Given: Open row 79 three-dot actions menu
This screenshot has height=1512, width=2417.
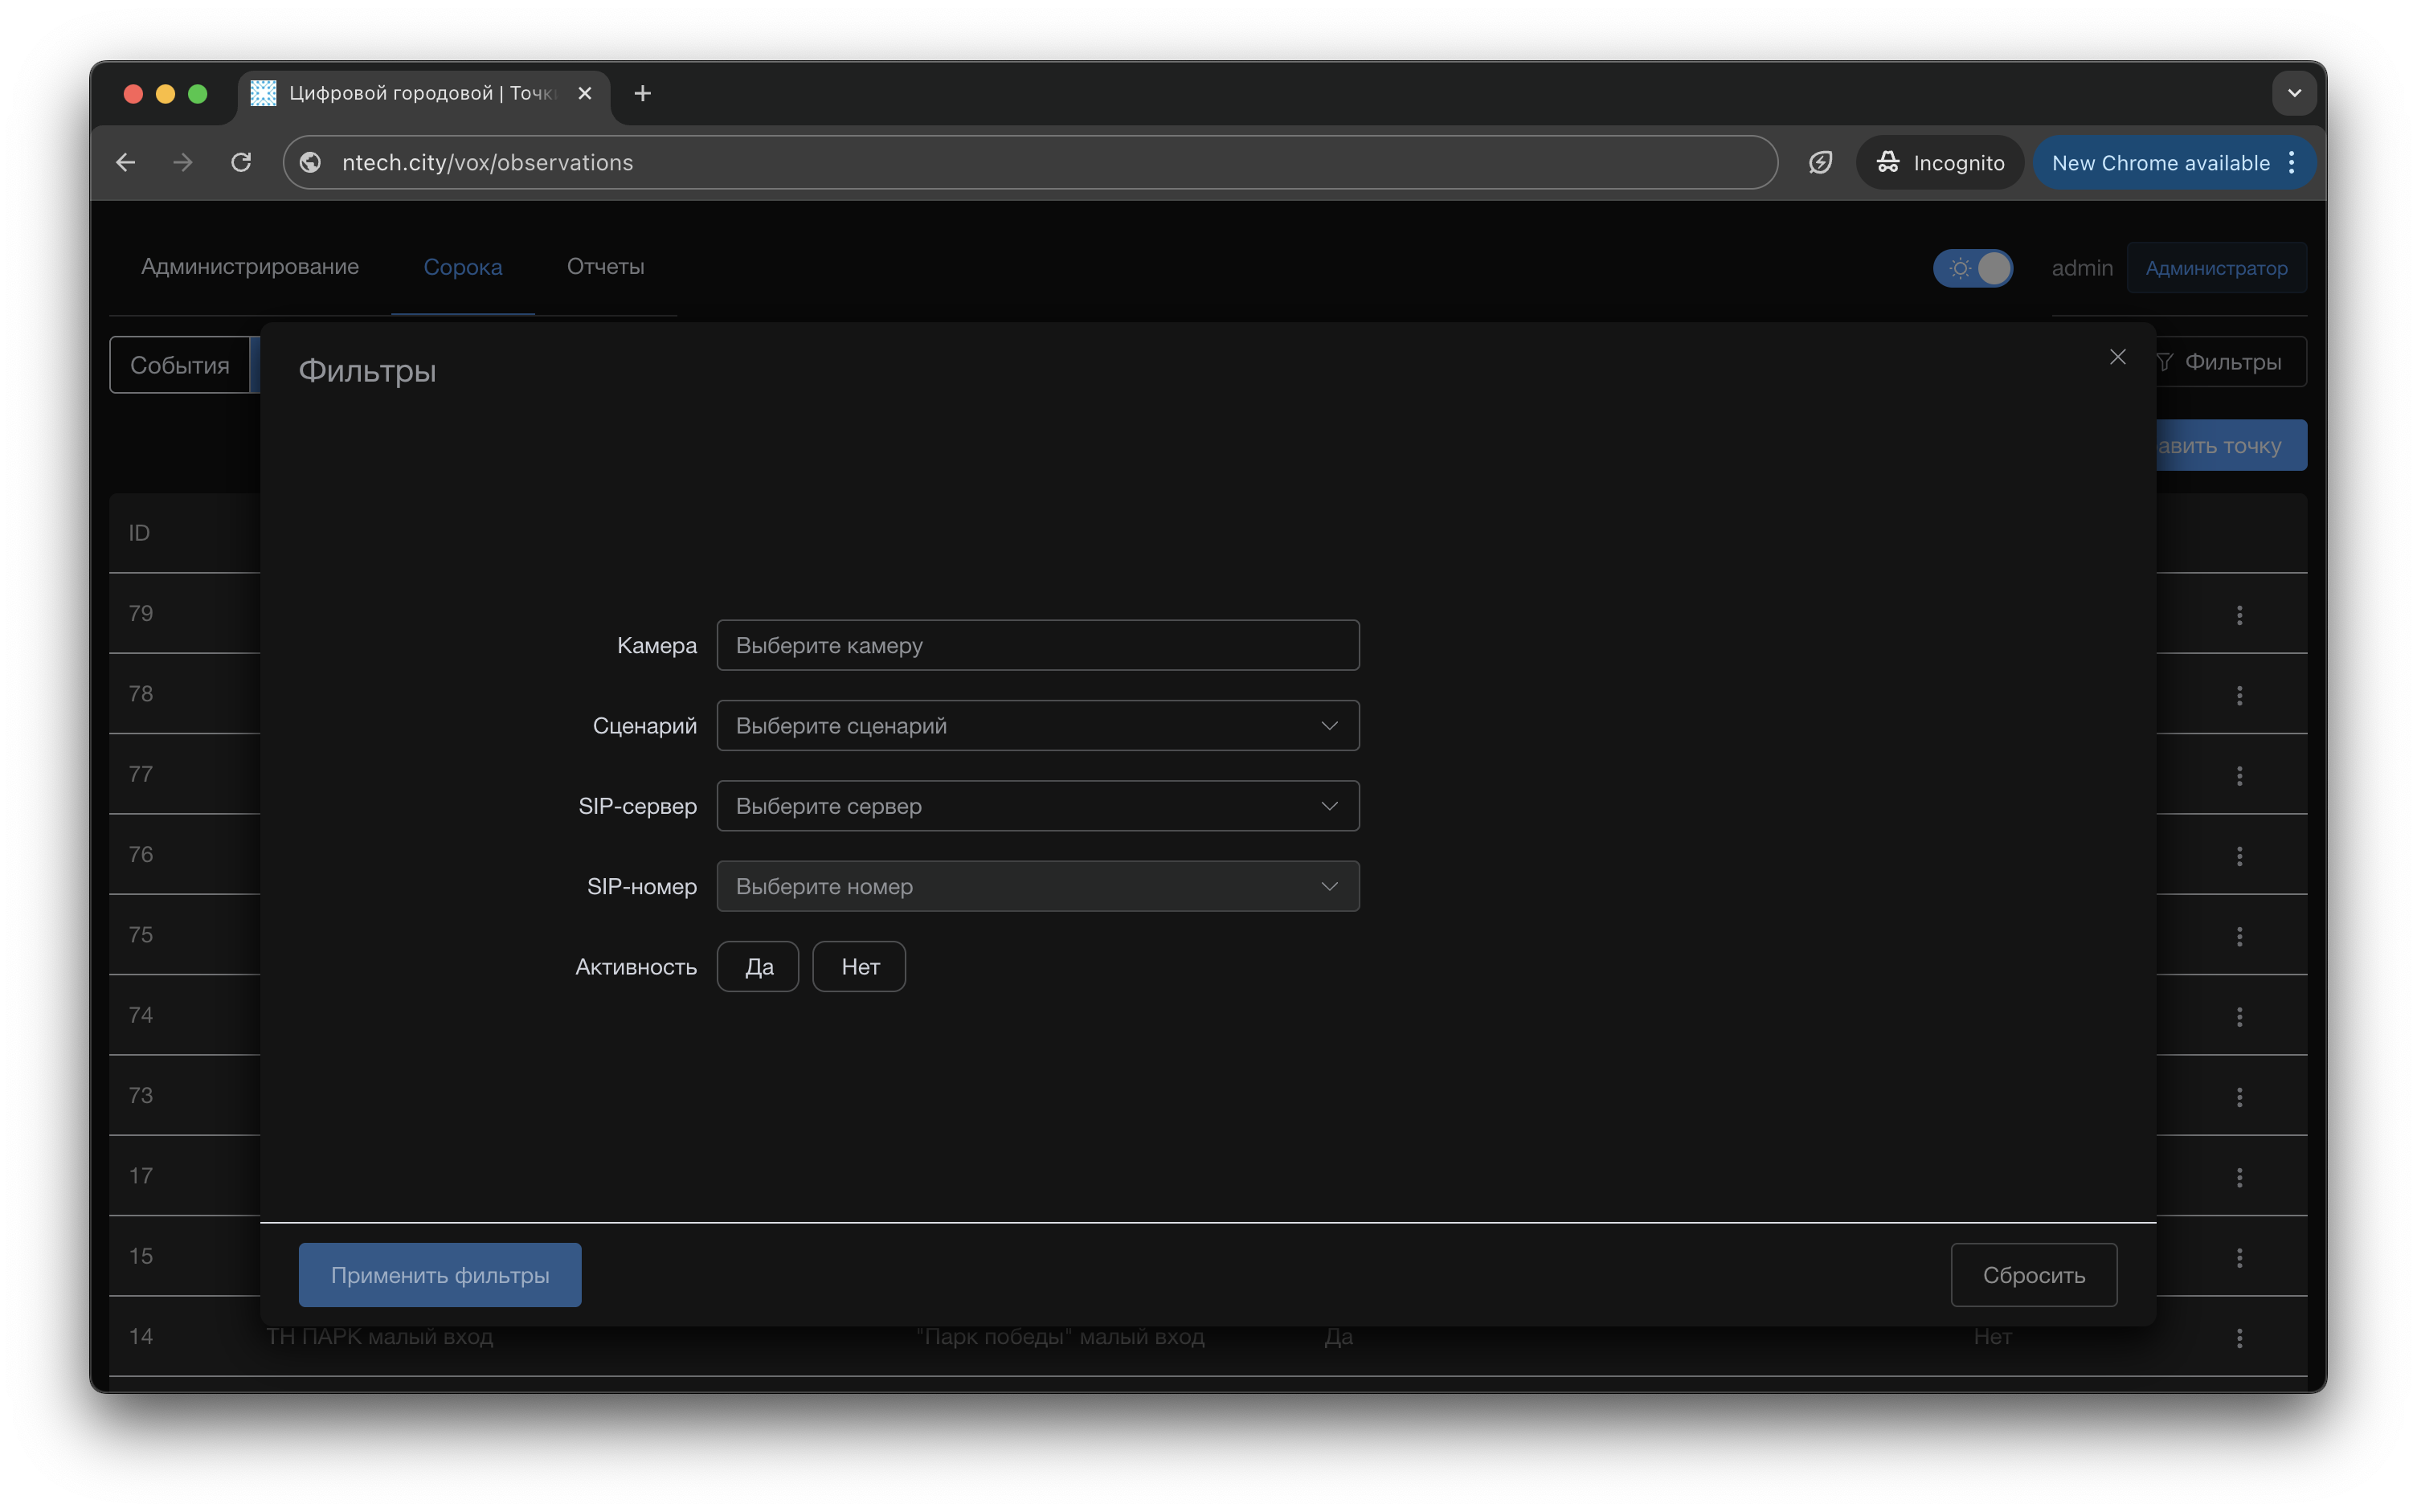Looking at the screenshot, I should [2239, 614].
